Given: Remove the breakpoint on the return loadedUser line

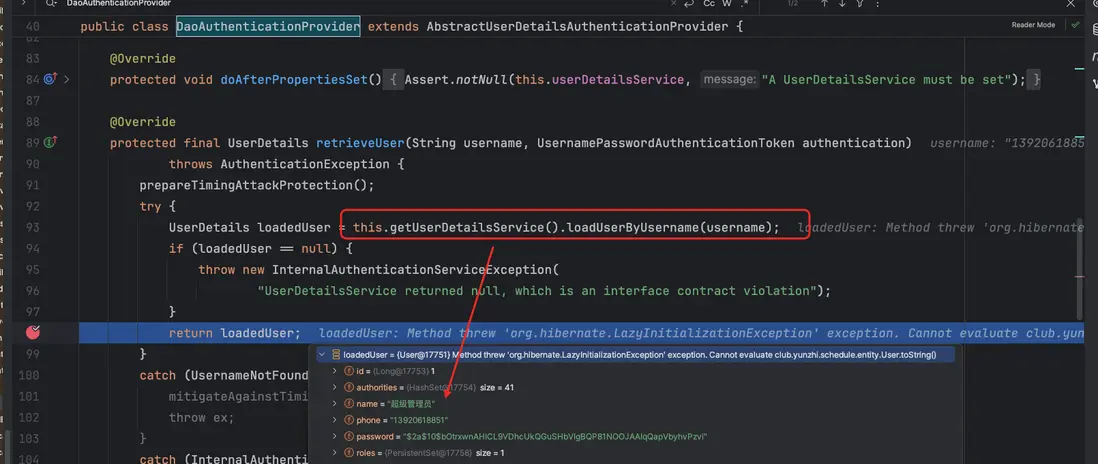Looking at the screenshot, I should tap(32, 333).
